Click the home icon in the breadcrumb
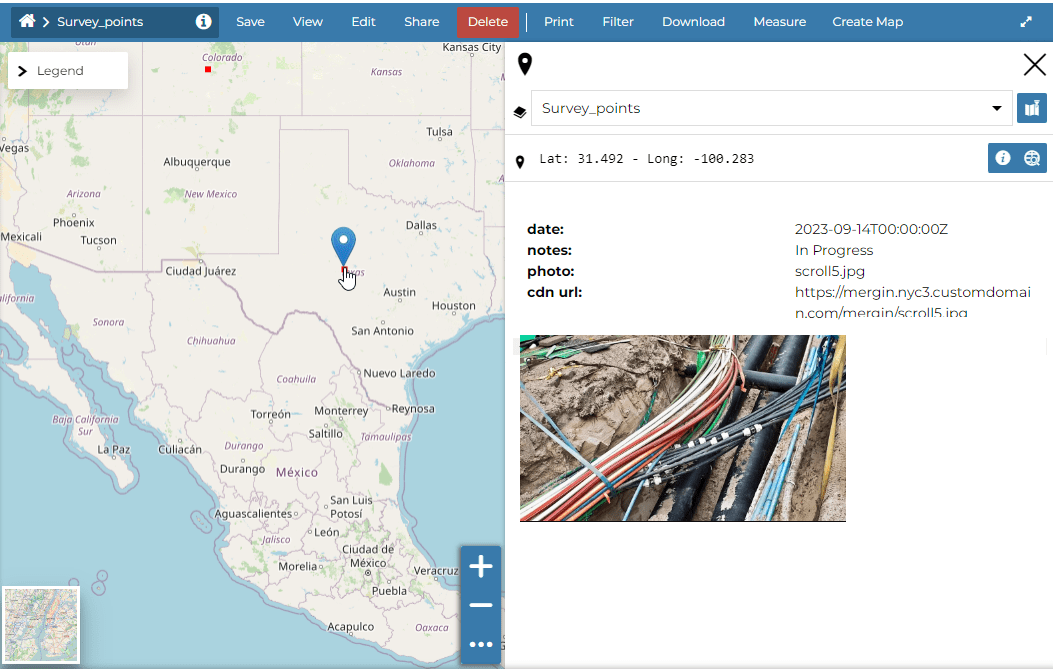1053x669 pixels. point(27,21)
